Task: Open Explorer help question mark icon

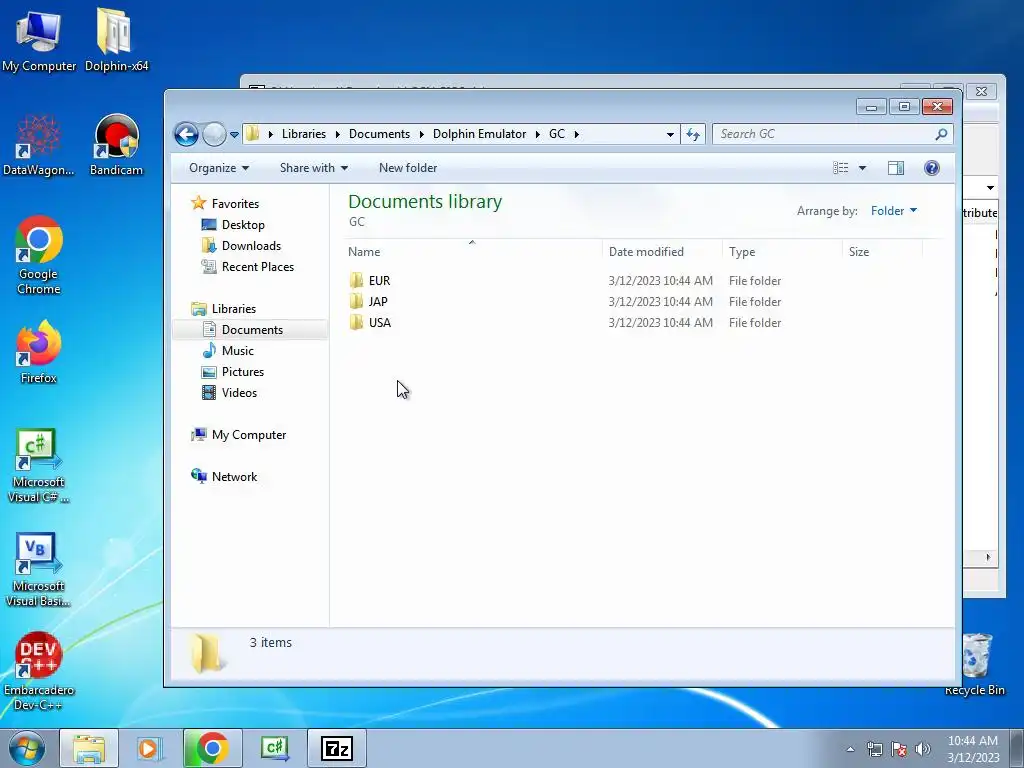Action: coord(932,168)
